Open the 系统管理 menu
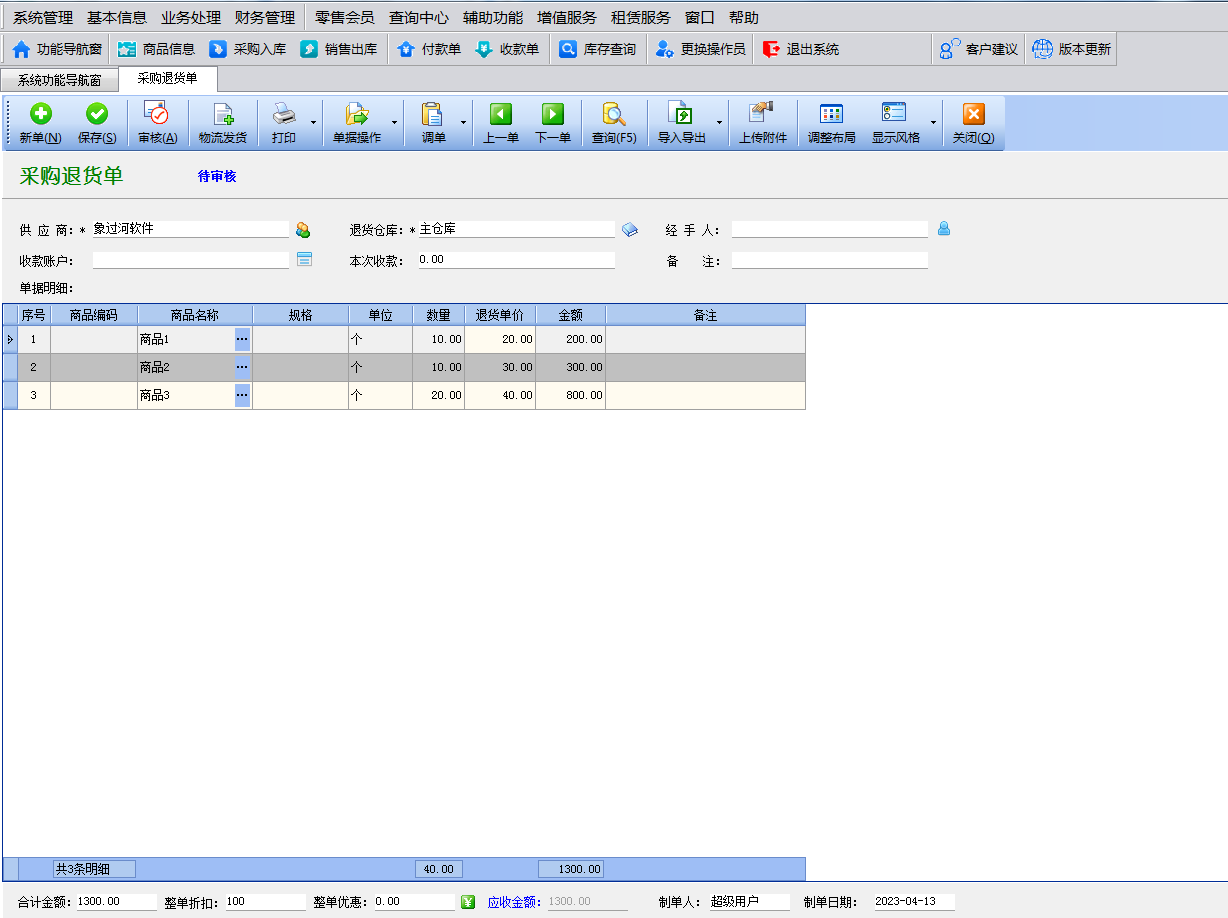This screenshot has width=1228, height=918. pyautogui.click(x=43, y=18)
